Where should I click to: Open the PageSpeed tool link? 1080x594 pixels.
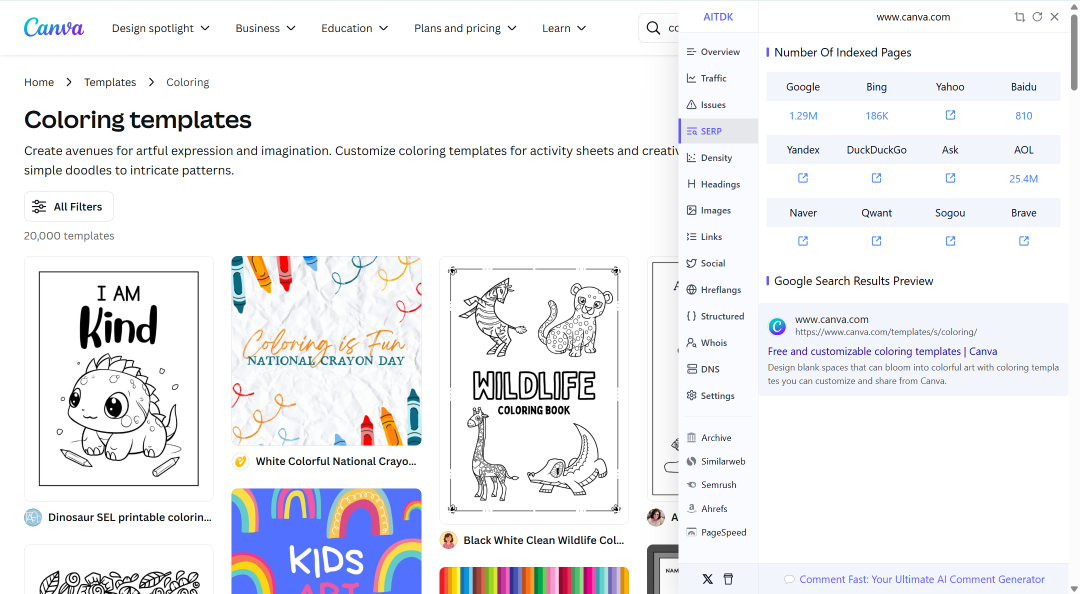[x=716, y=533]
